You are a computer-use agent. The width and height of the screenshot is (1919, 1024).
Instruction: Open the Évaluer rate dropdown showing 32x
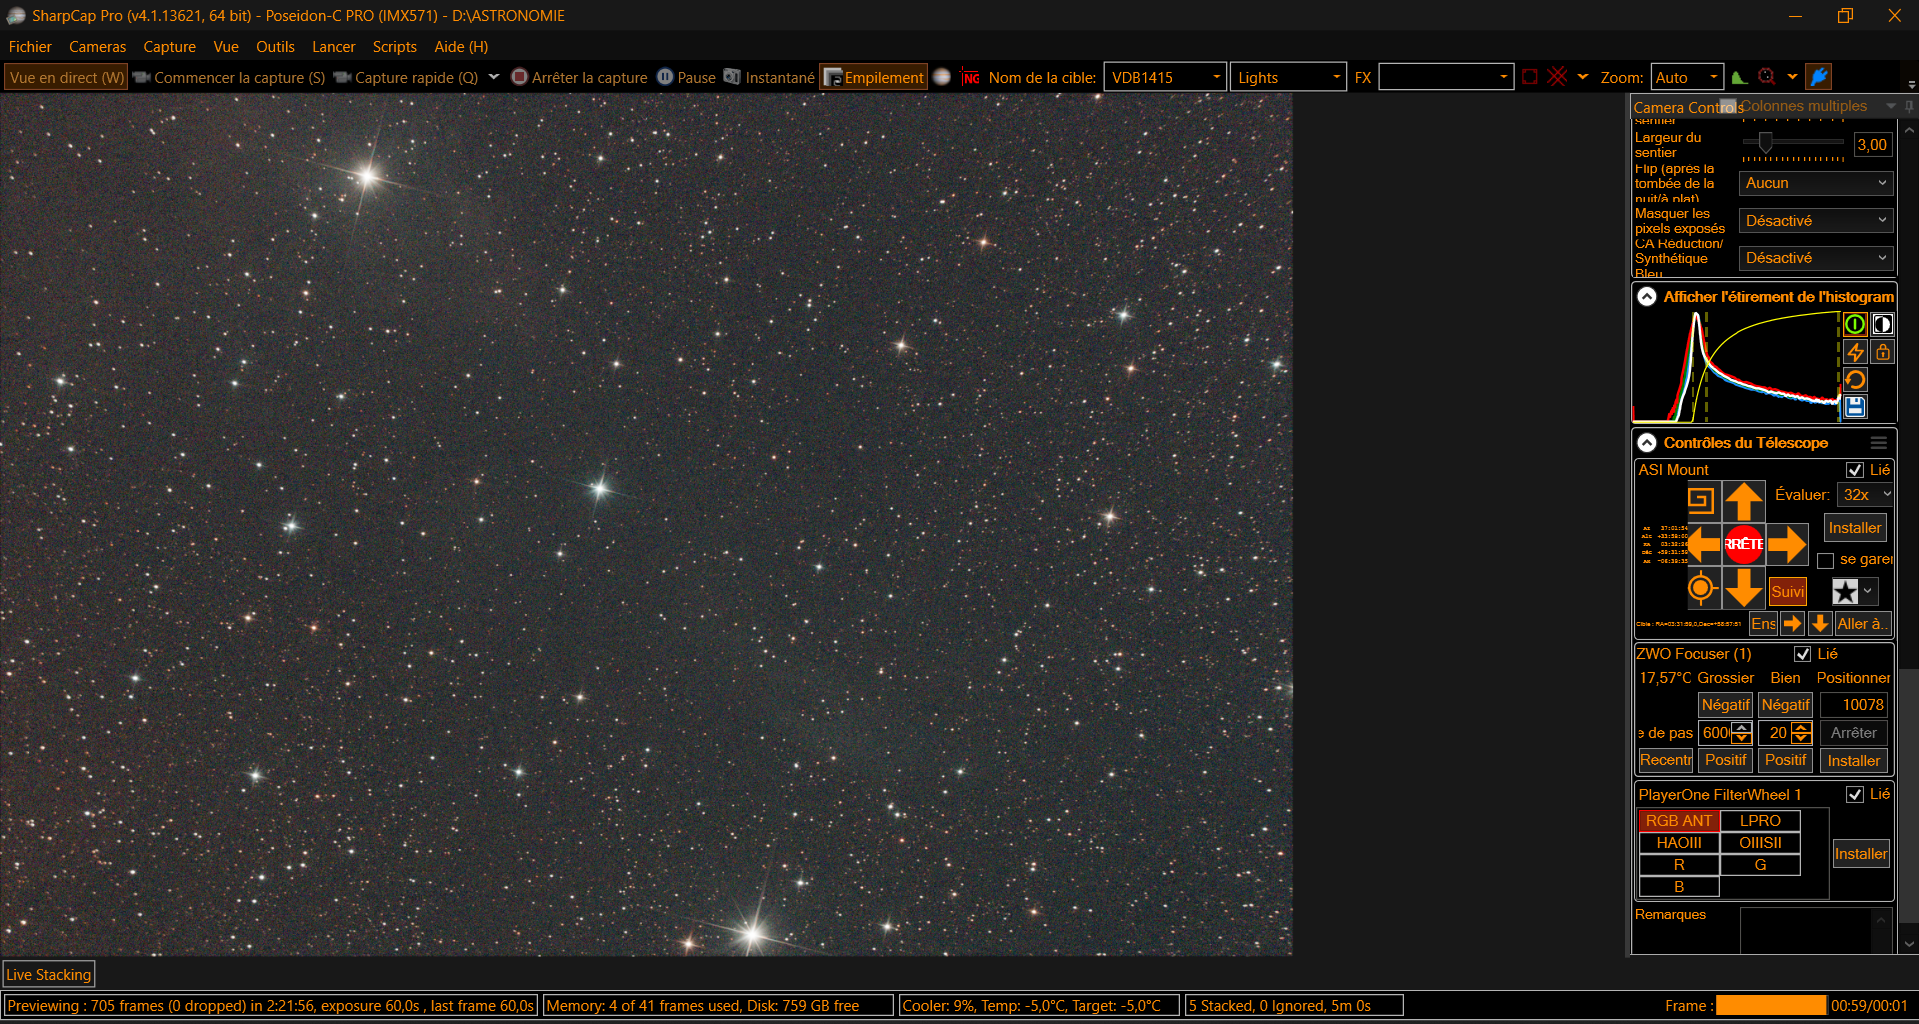(x=1866, y=495)
